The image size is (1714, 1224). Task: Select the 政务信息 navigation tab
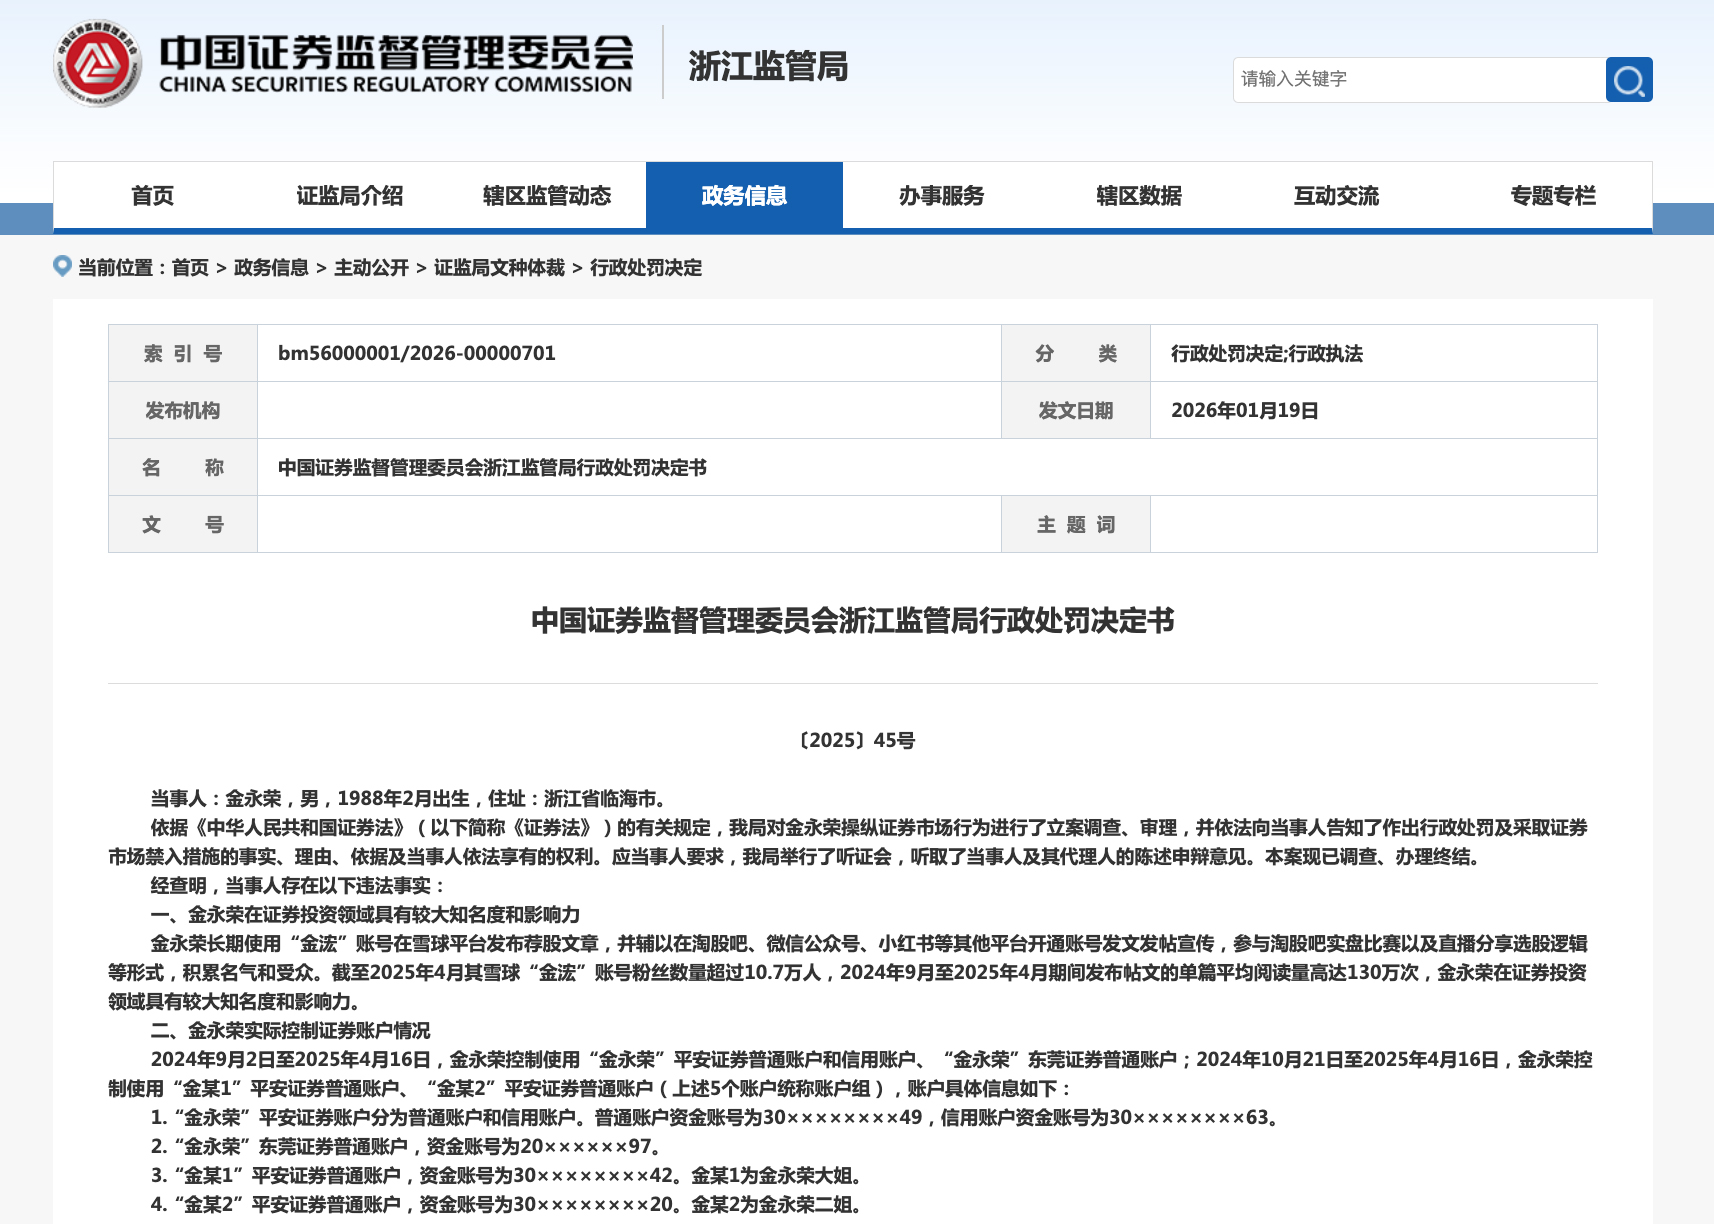tap(744, 196)
